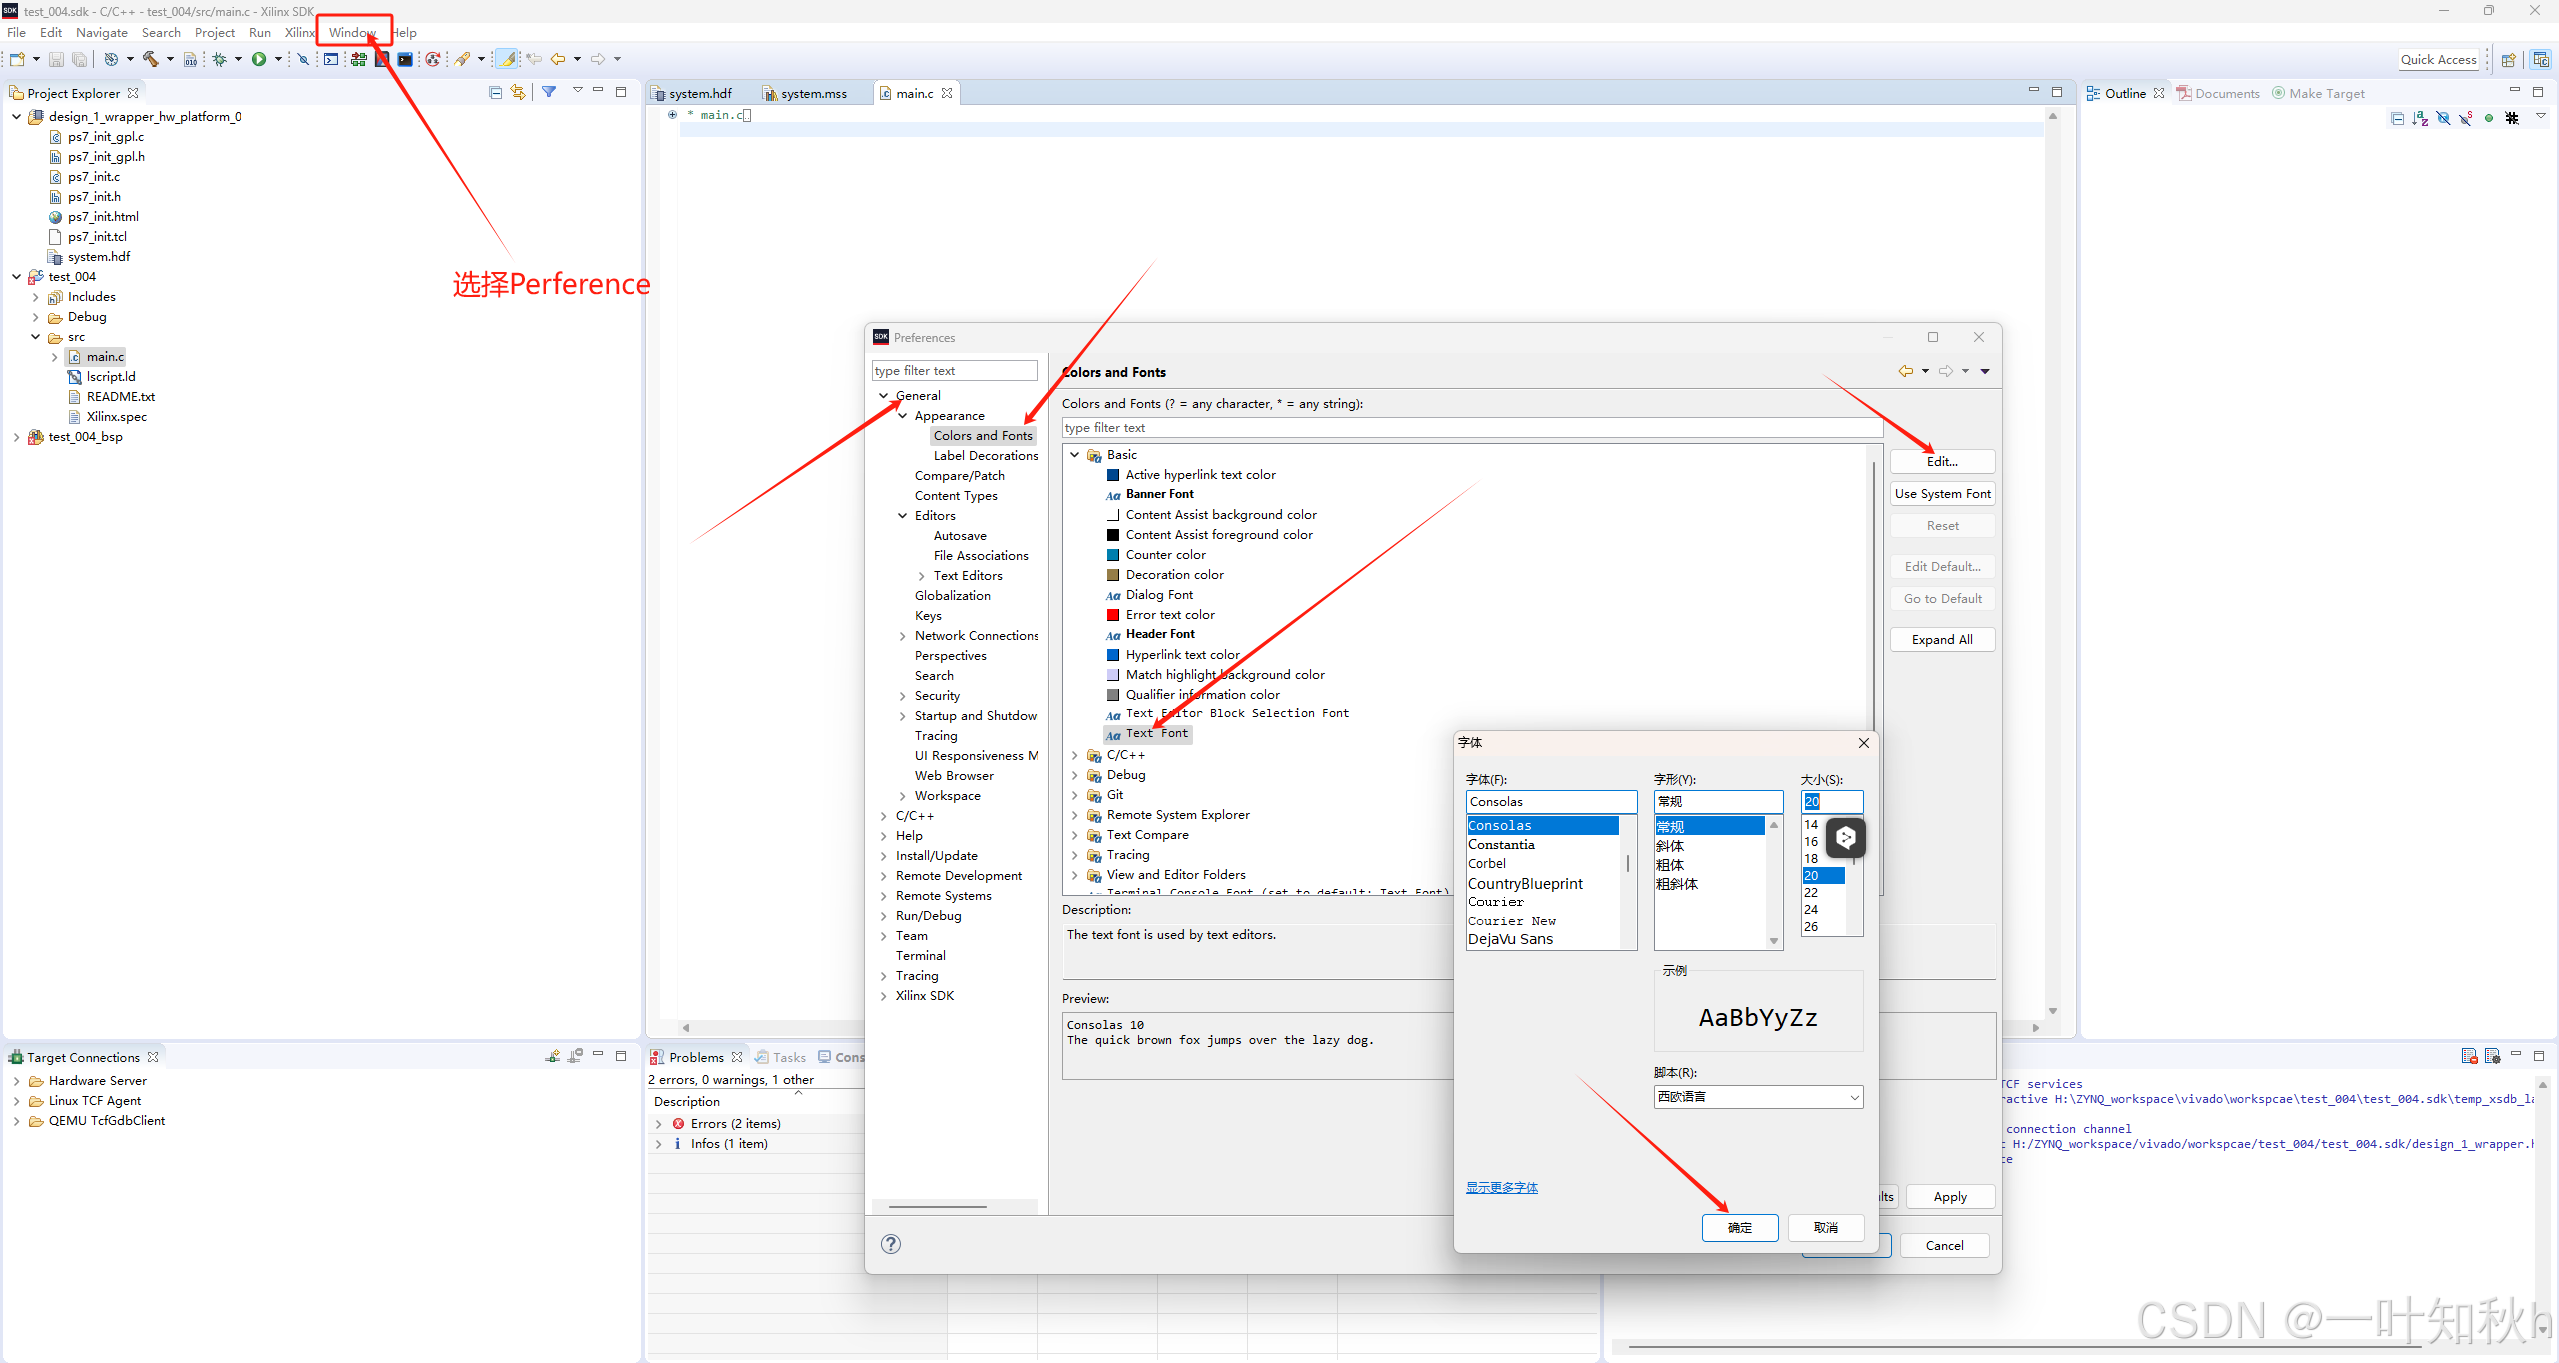2559x1363 pixels.
Task: Toggle Link with Editor in Project Explorer
Action: click(518, 92)
